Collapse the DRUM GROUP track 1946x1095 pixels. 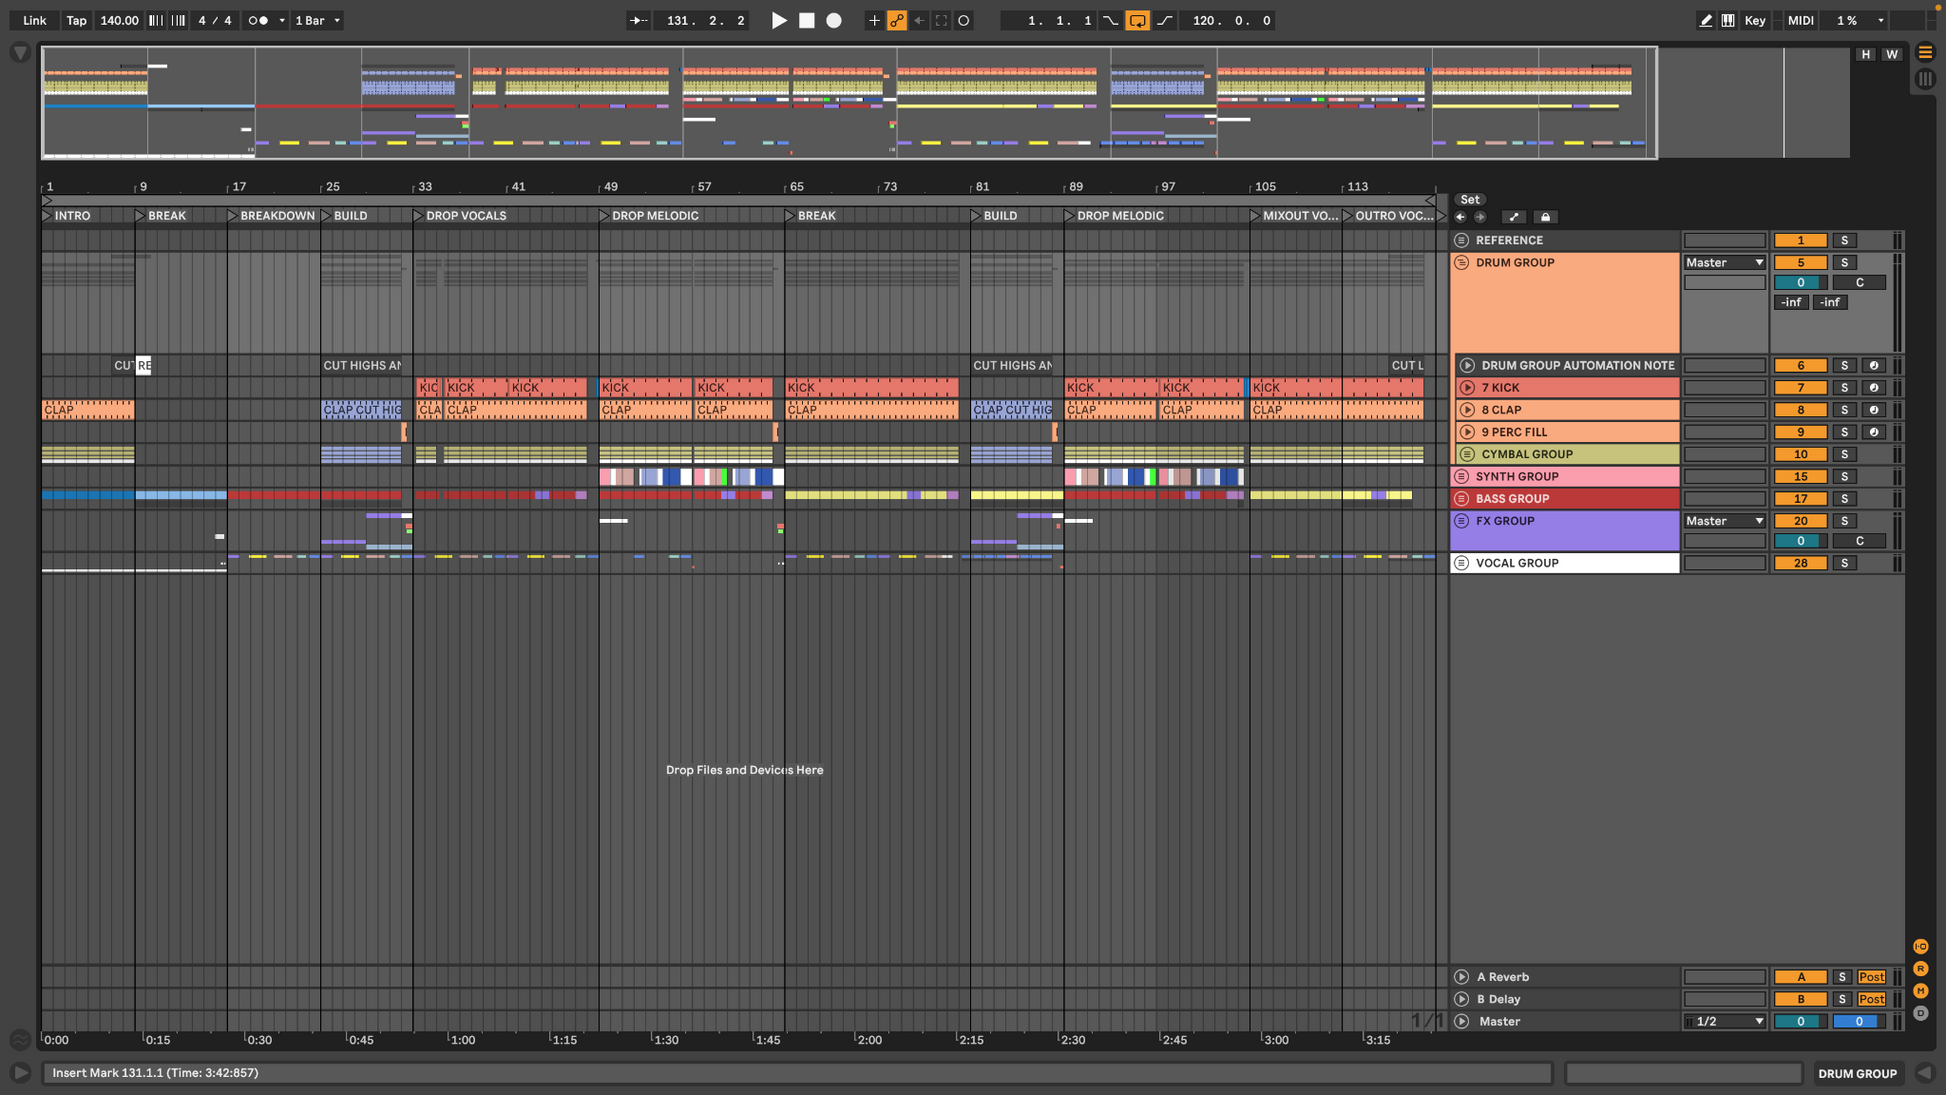[x=1461, y=262]
